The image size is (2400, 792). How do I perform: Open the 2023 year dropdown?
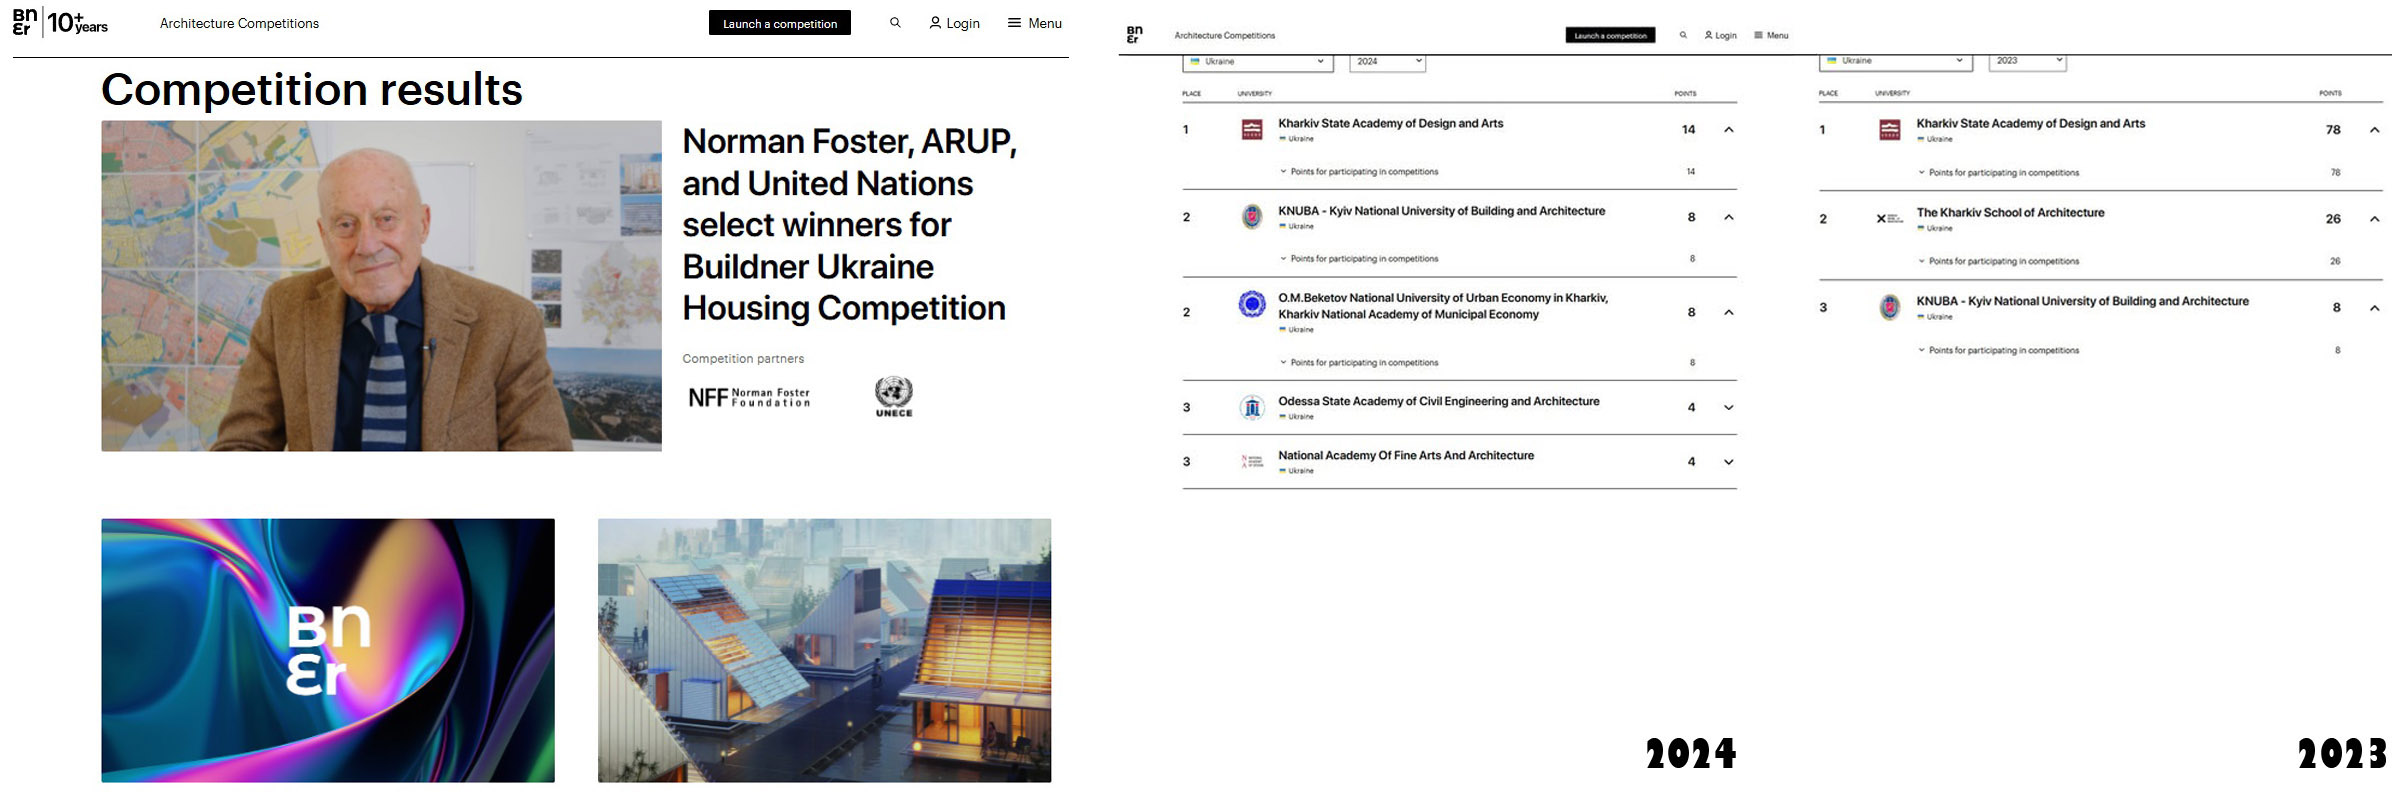(x=2027, y=61)
